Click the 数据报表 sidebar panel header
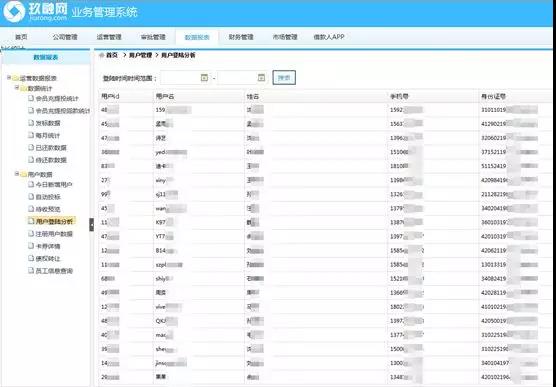 46,57
